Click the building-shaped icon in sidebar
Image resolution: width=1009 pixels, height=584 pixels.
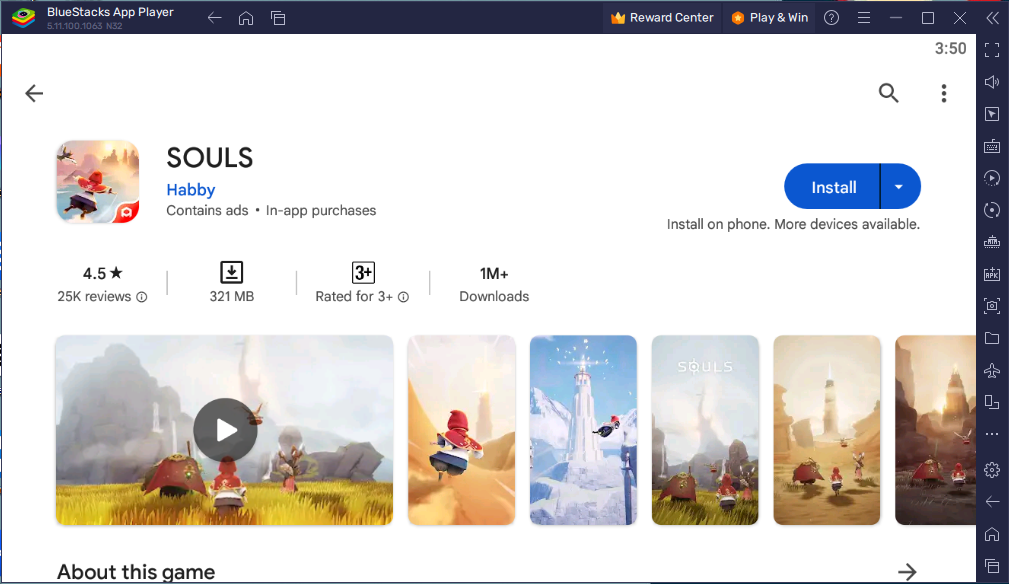tap(992, 242)
